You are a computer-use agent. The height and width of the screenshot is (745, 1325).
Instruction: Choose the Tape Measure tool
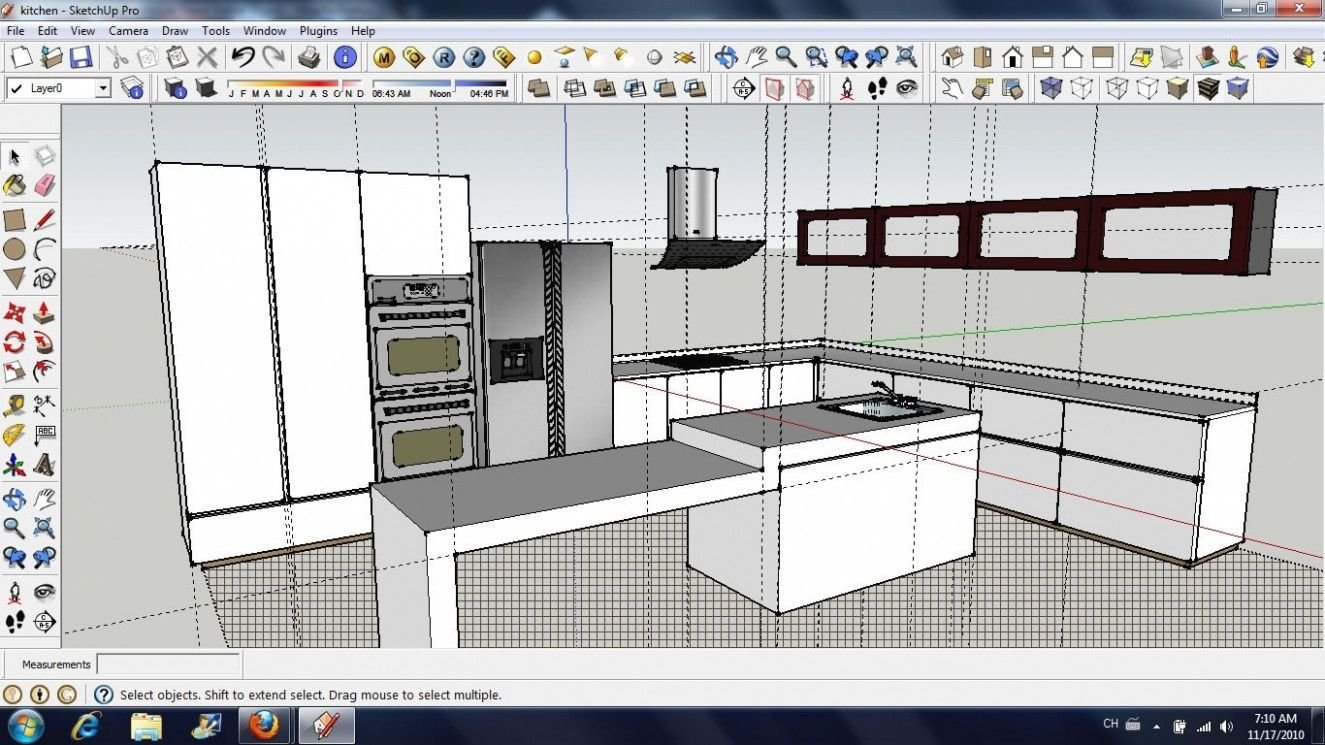click(x=14, y=405)
